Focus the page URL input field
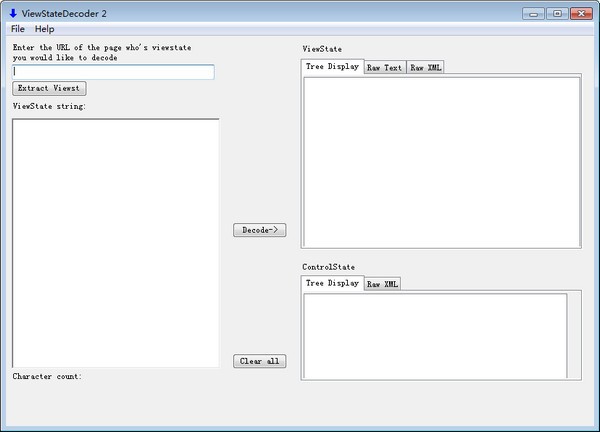 point(113,72)
